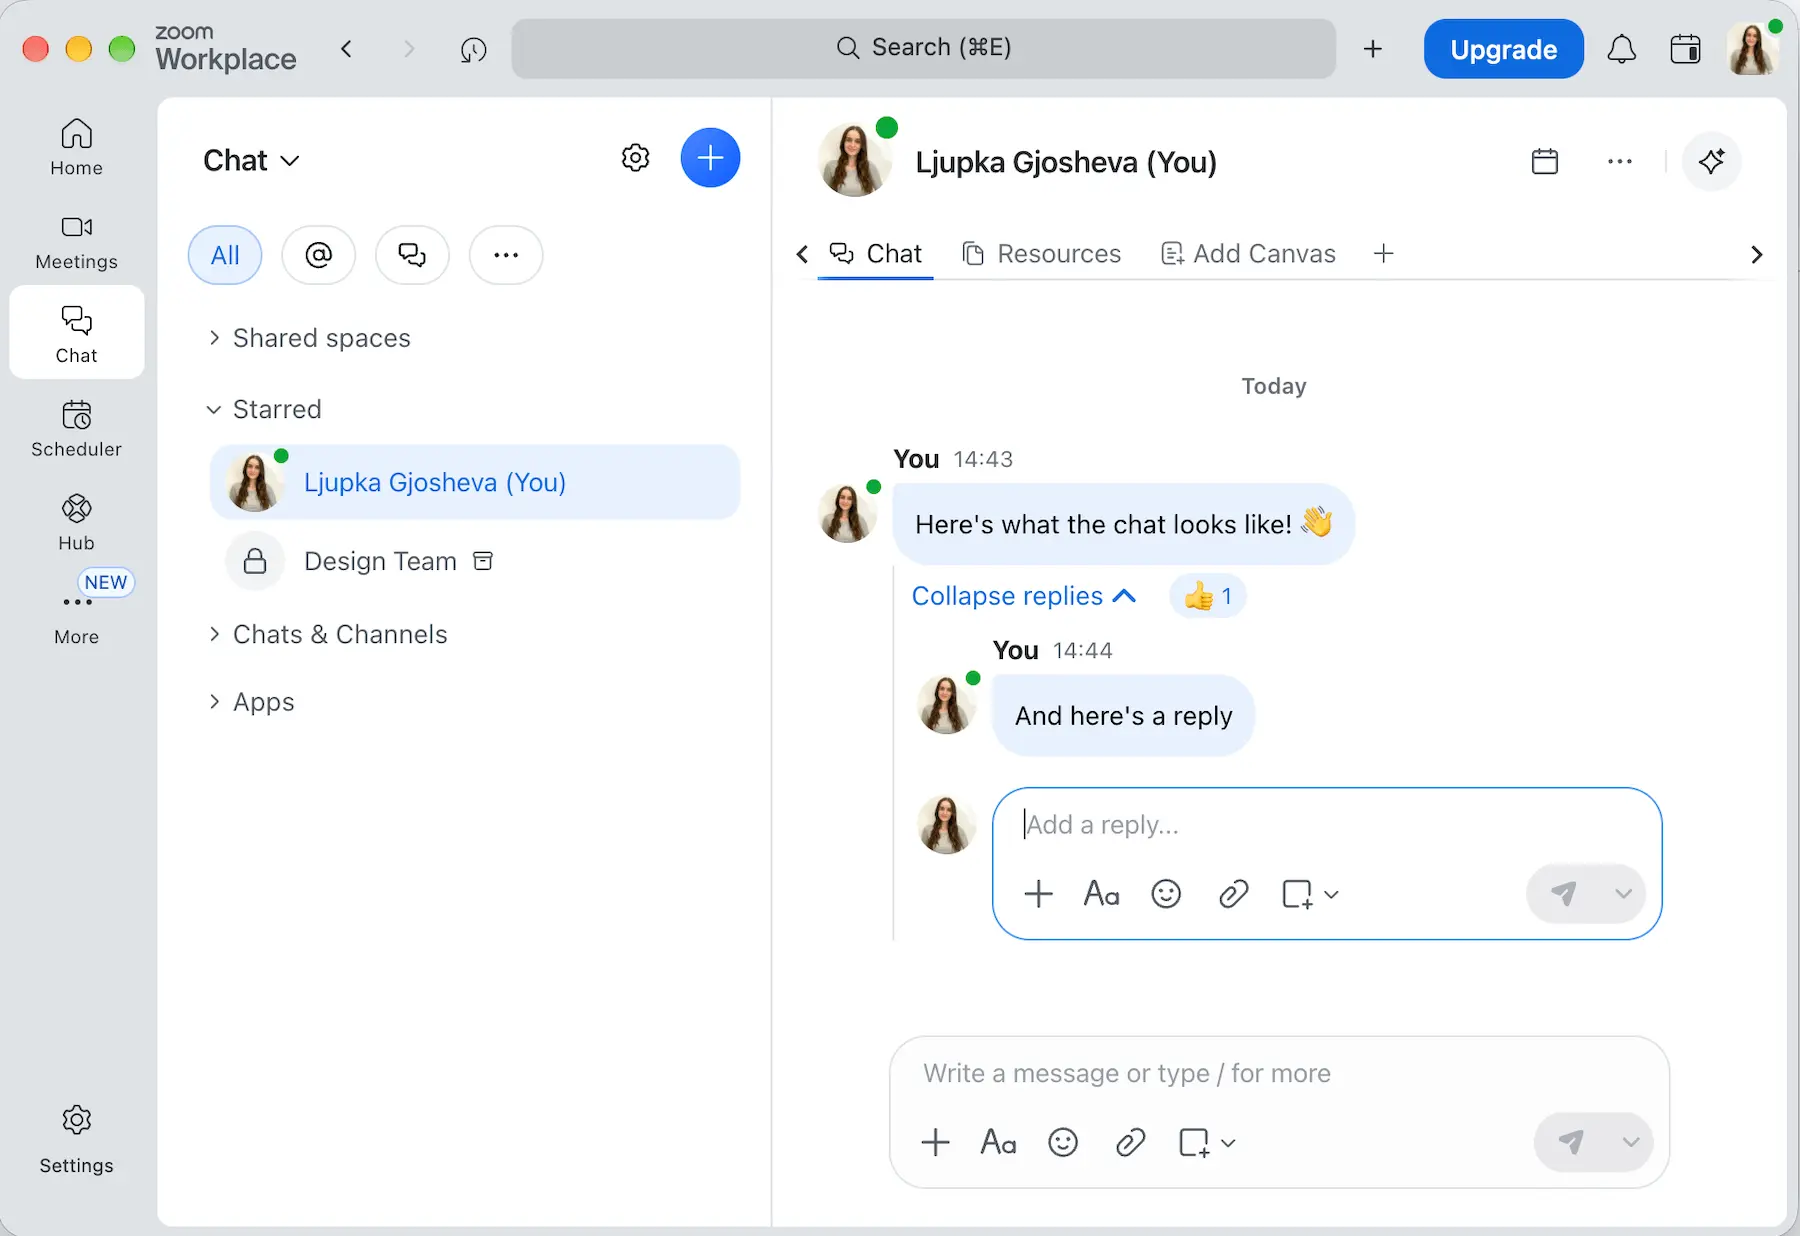The image size is (1800, 1236).
Task: Click the Upgrade button
Action: (x=1503, y=49)
